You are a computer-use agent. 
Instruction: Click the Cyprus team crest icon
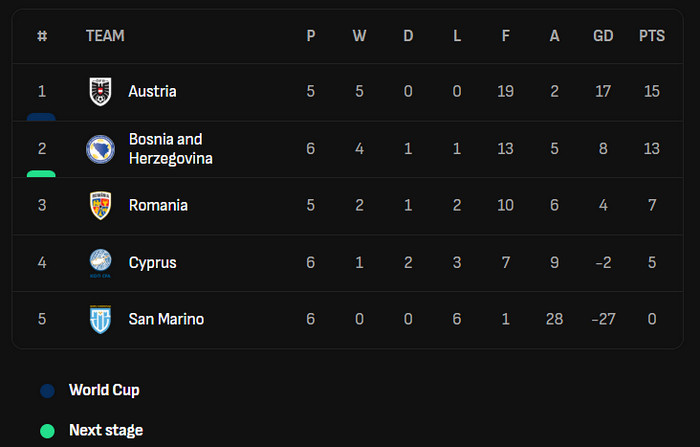[100, 263]
